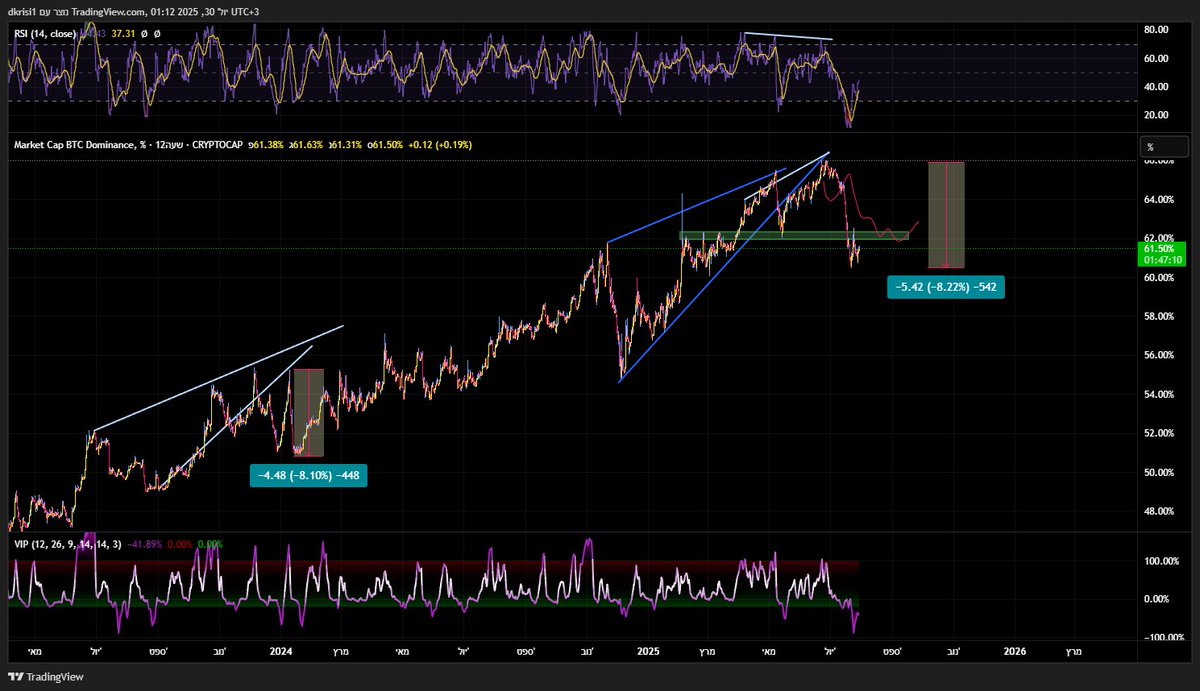
Task: Click the green countdown badge showing 01:47:10
Action: point(1163,258)
